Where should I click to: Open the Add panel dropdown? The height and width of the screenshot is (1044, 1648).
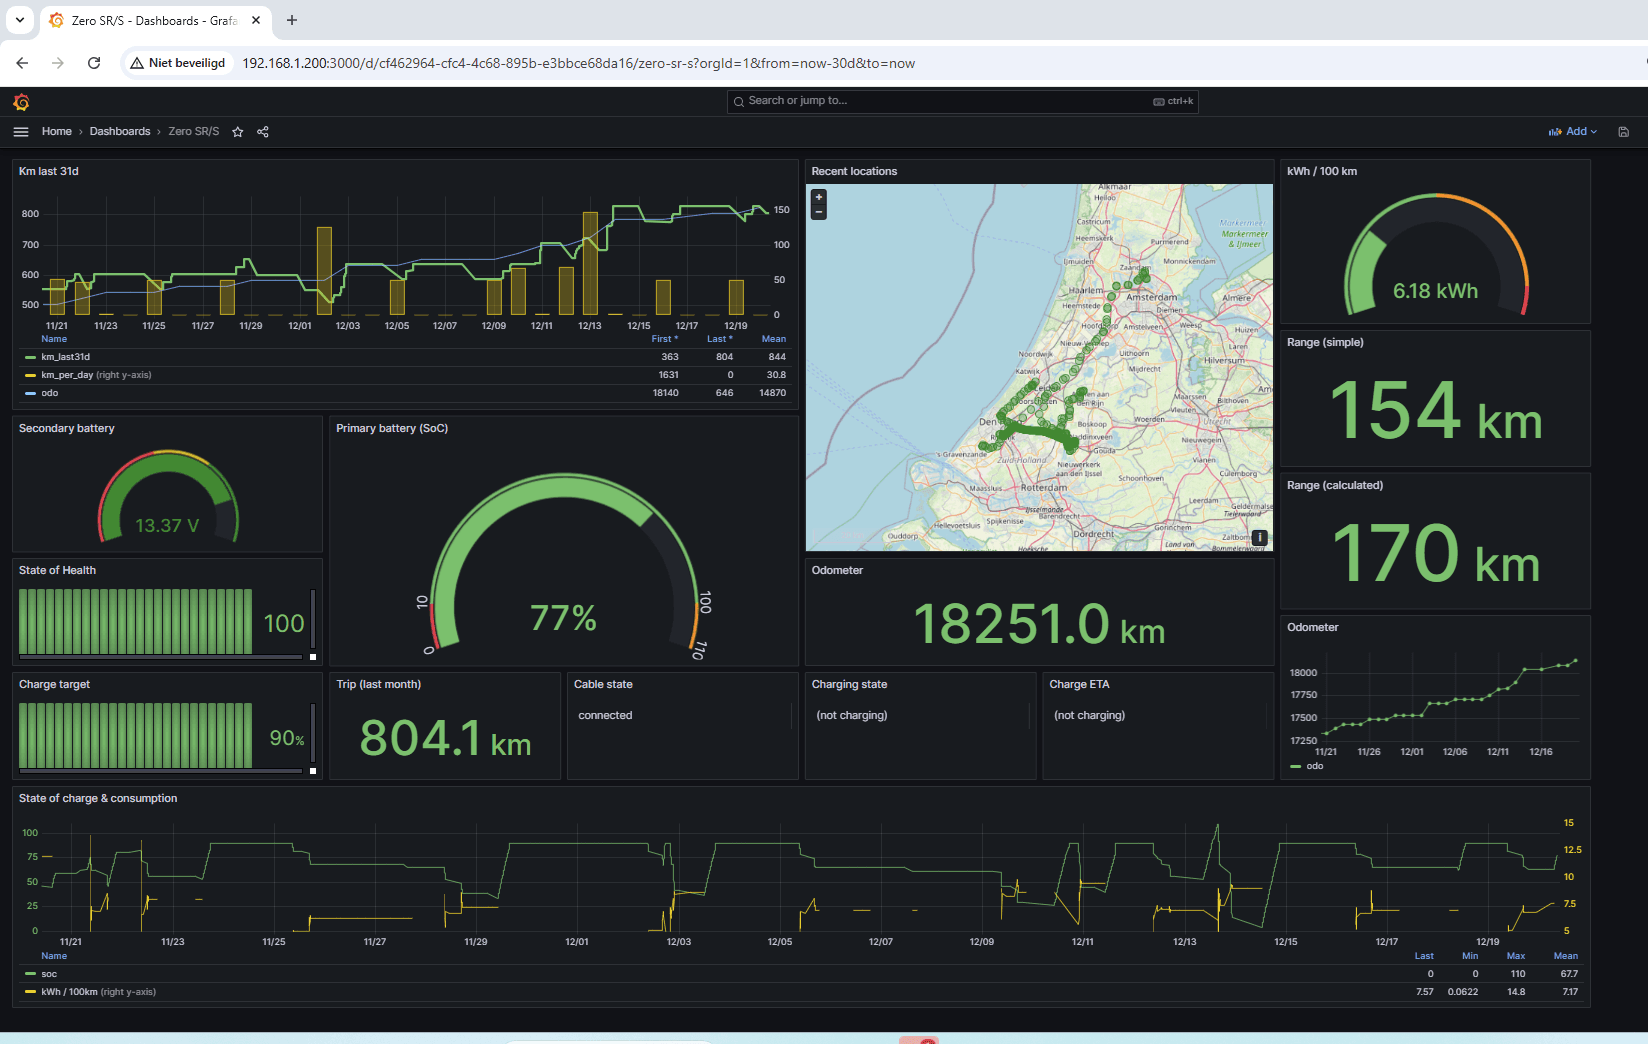point(1572,131)
